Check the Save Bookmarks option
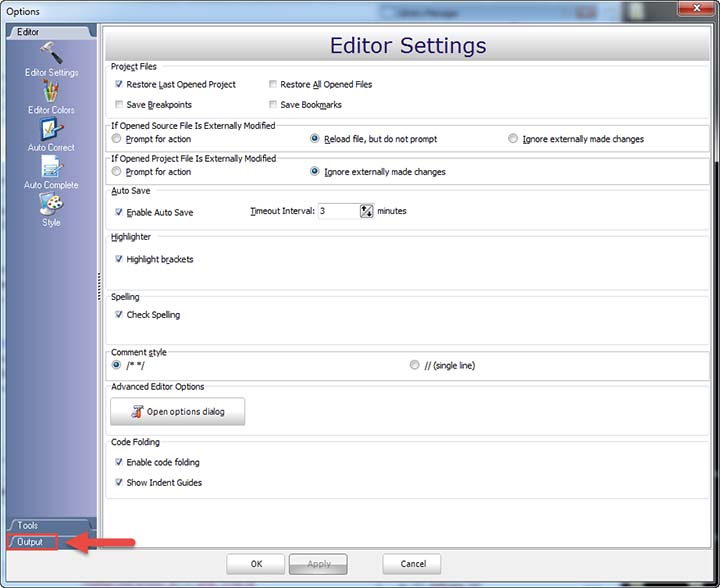Screen dimensions: 720x588 [x=273, y=105]
